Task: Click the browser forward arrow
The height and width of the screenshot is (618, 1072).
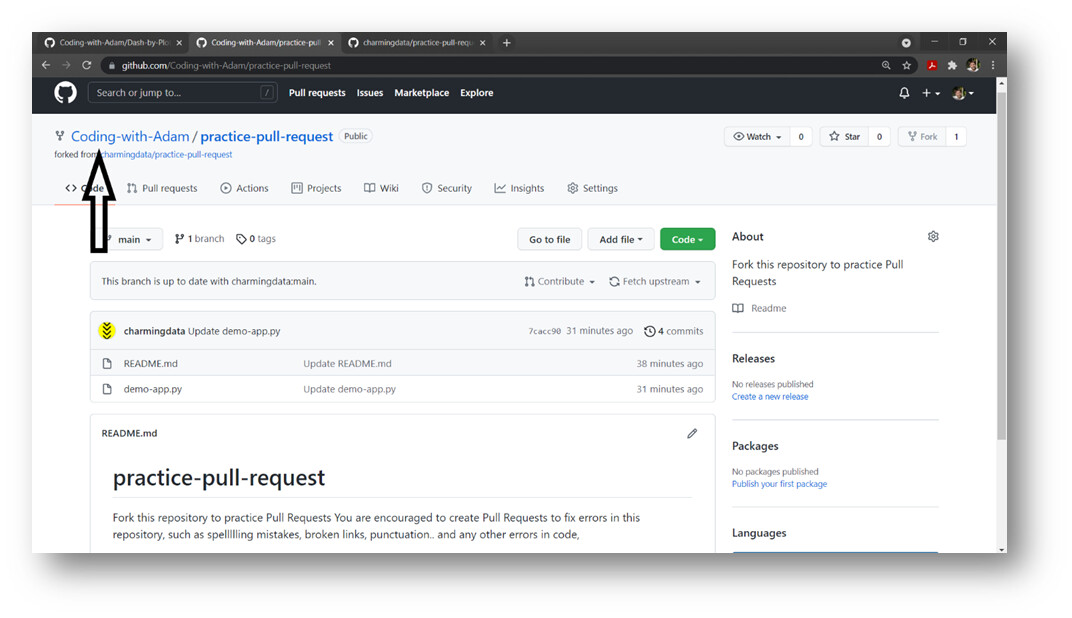Action: (66, 65)
